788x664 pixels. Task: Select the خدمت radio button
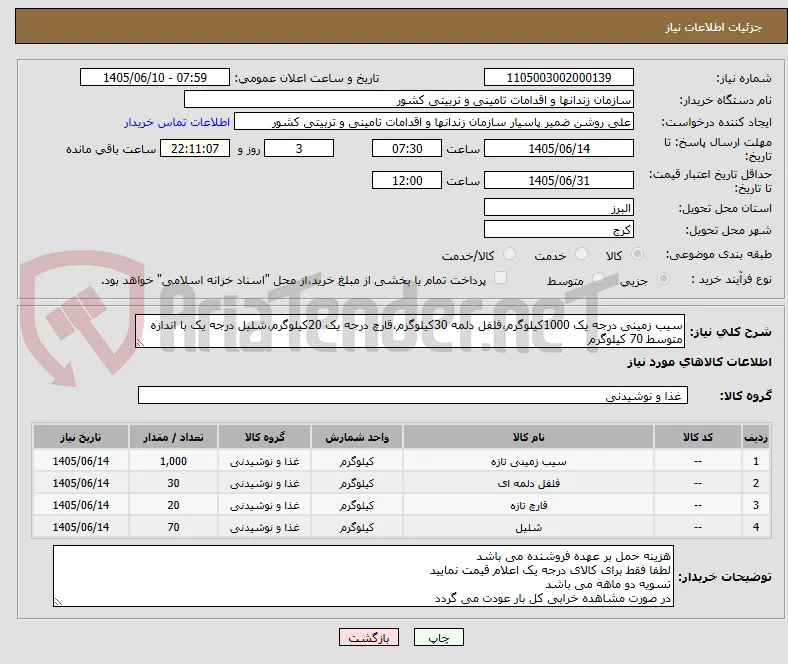[x=581, y=254]
